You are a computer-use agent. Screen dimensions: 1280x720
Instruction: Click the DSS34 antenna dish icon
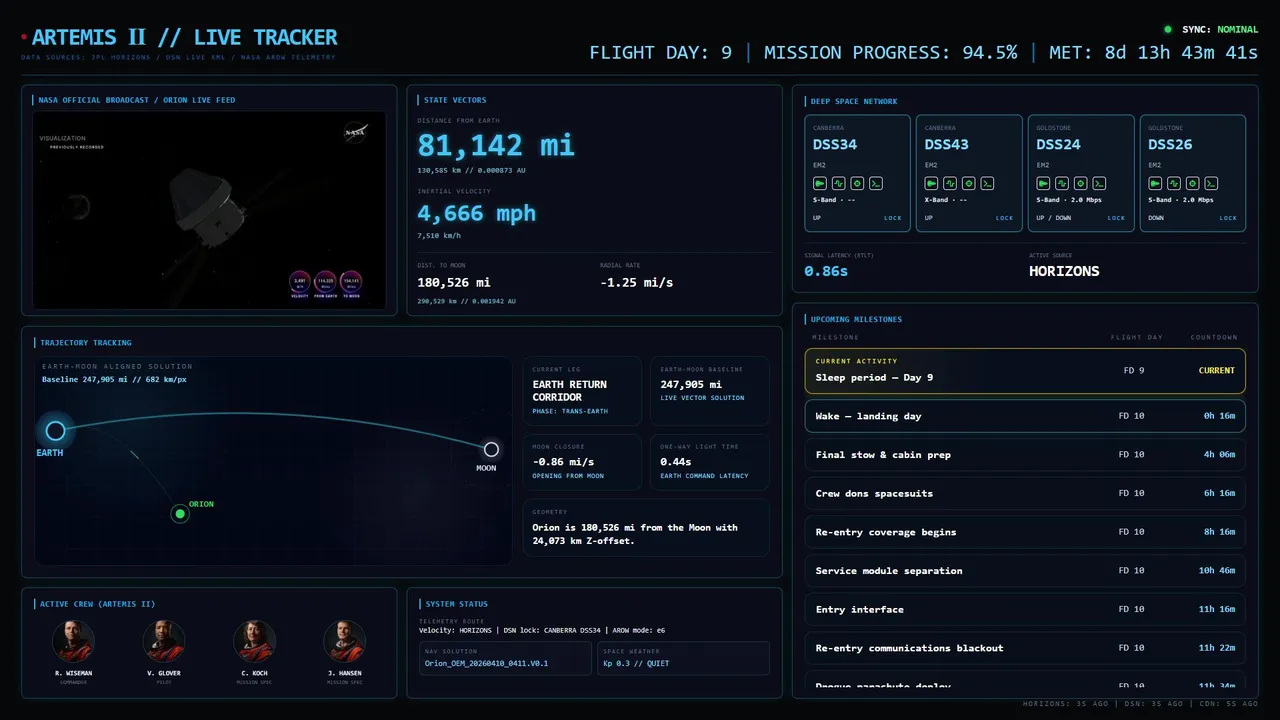820,183
